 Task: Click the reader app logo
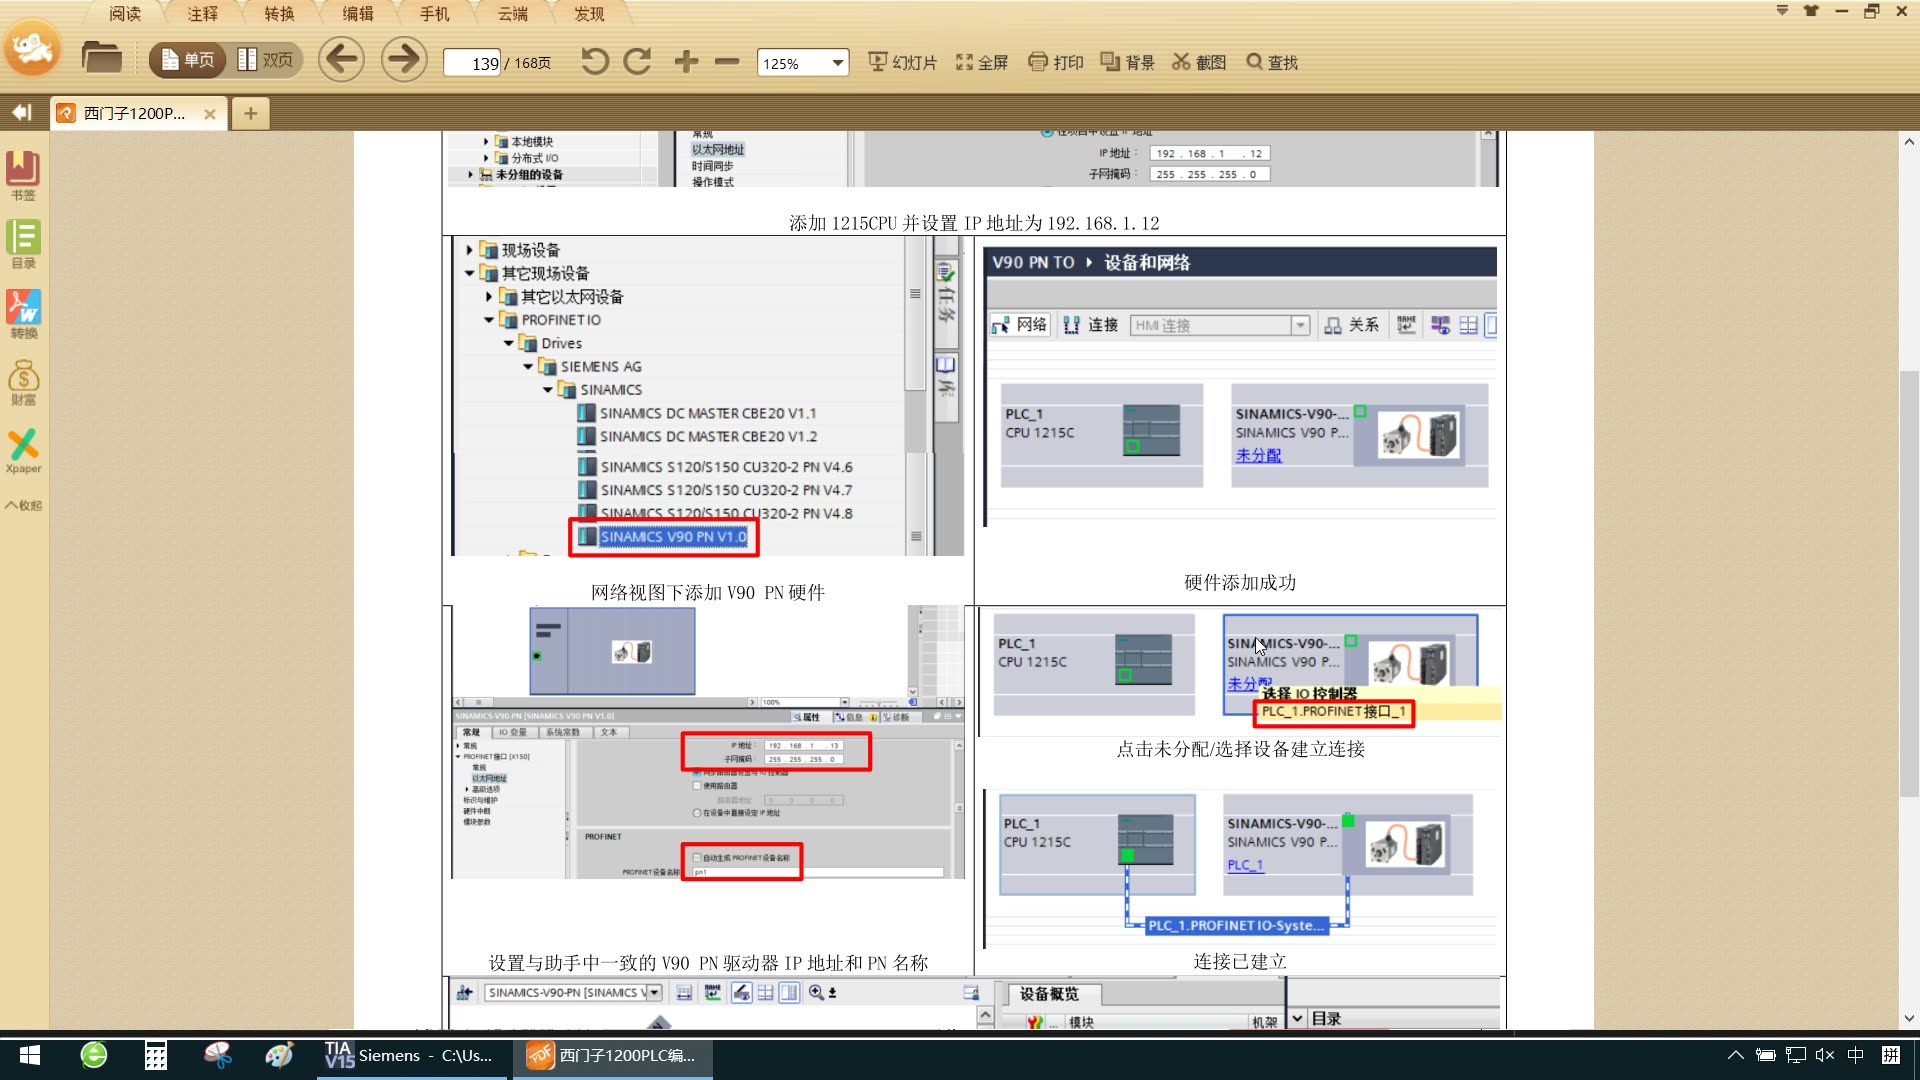click(x=32, y=46)
